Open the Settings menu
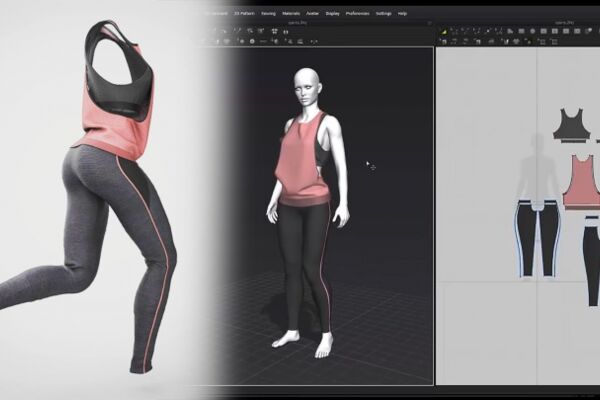 pos(383,13)
